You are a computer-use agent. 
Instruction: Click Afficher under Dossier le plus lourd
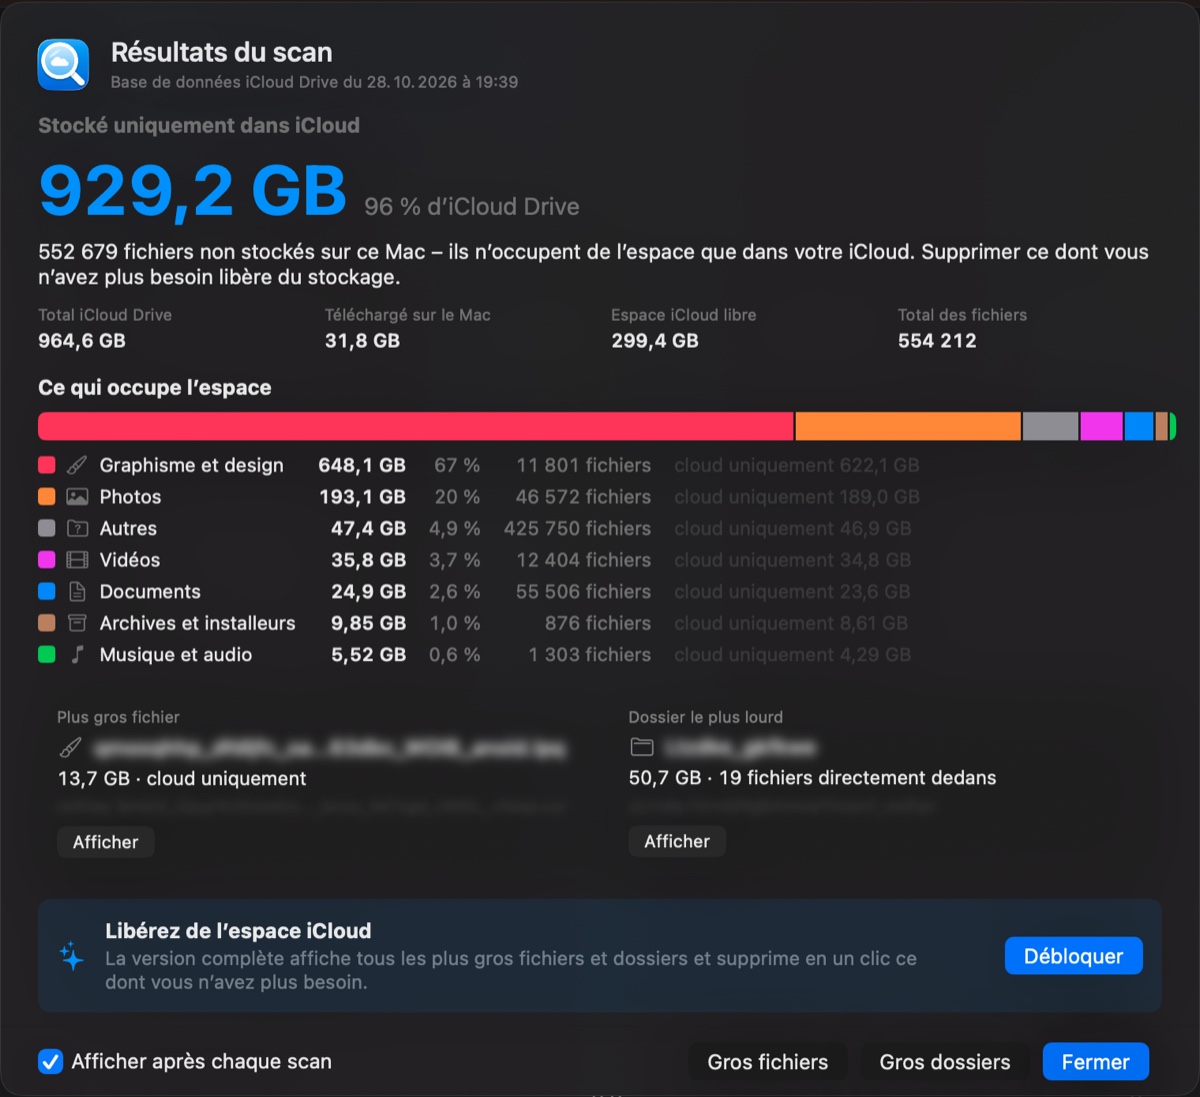click(x=677, y=841)
